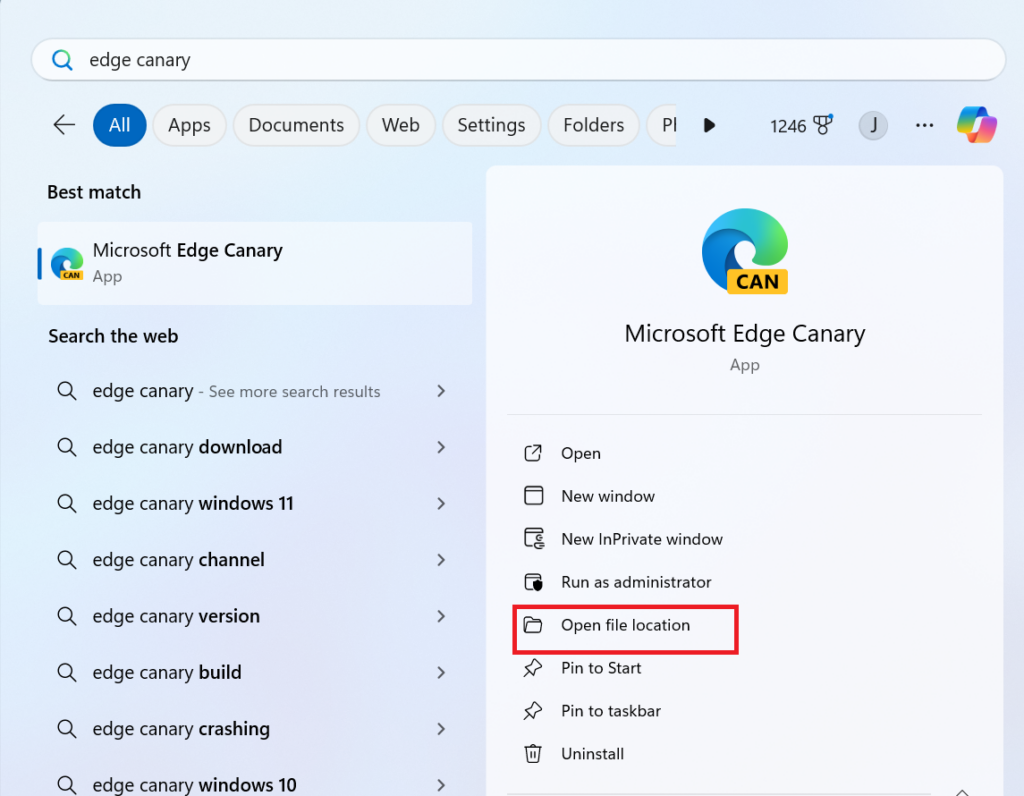Open a New window of Edge Canary
Image resolution: width=1024 pixels, height=796 pixels.
coord(607,496)
